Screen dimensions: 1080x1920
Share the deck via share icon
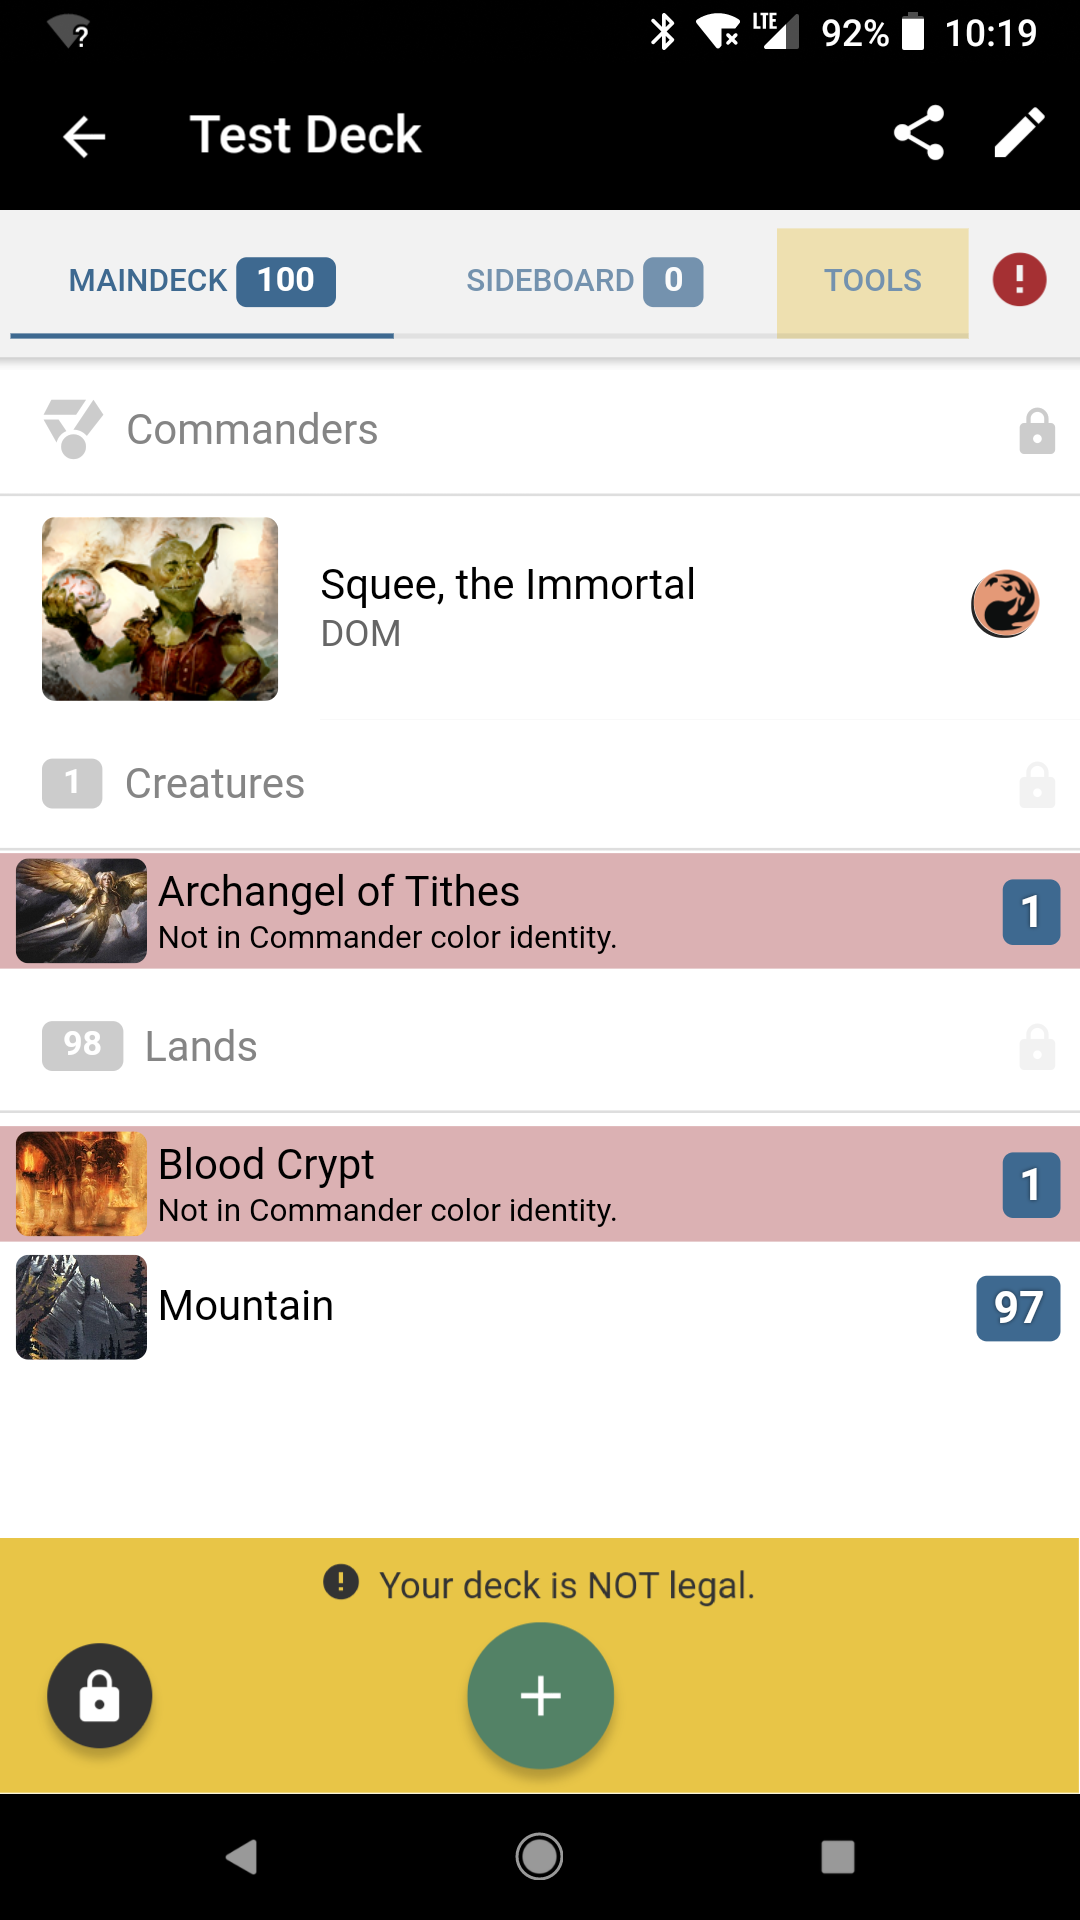pos(918,133)
